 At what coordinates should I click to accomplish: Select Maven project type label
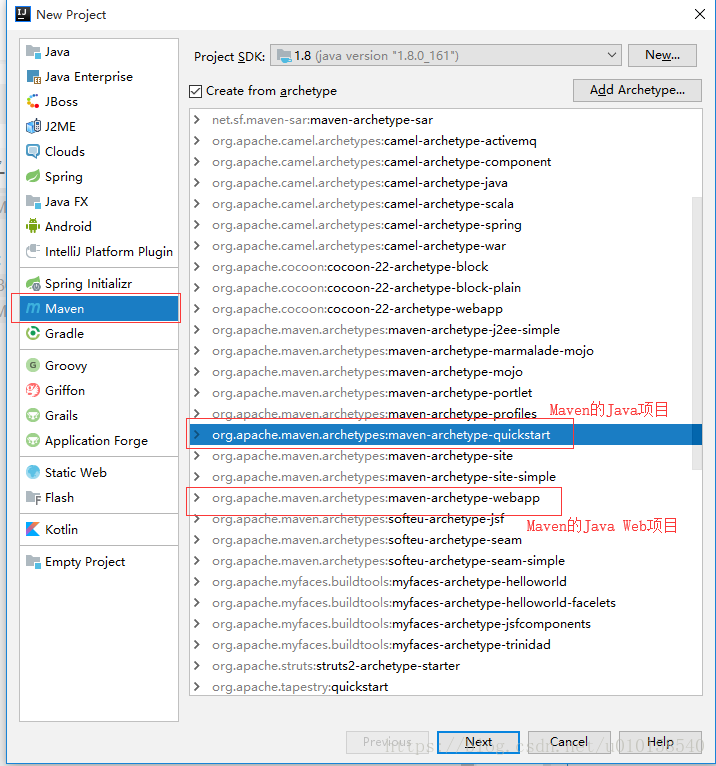coord(64,309)
